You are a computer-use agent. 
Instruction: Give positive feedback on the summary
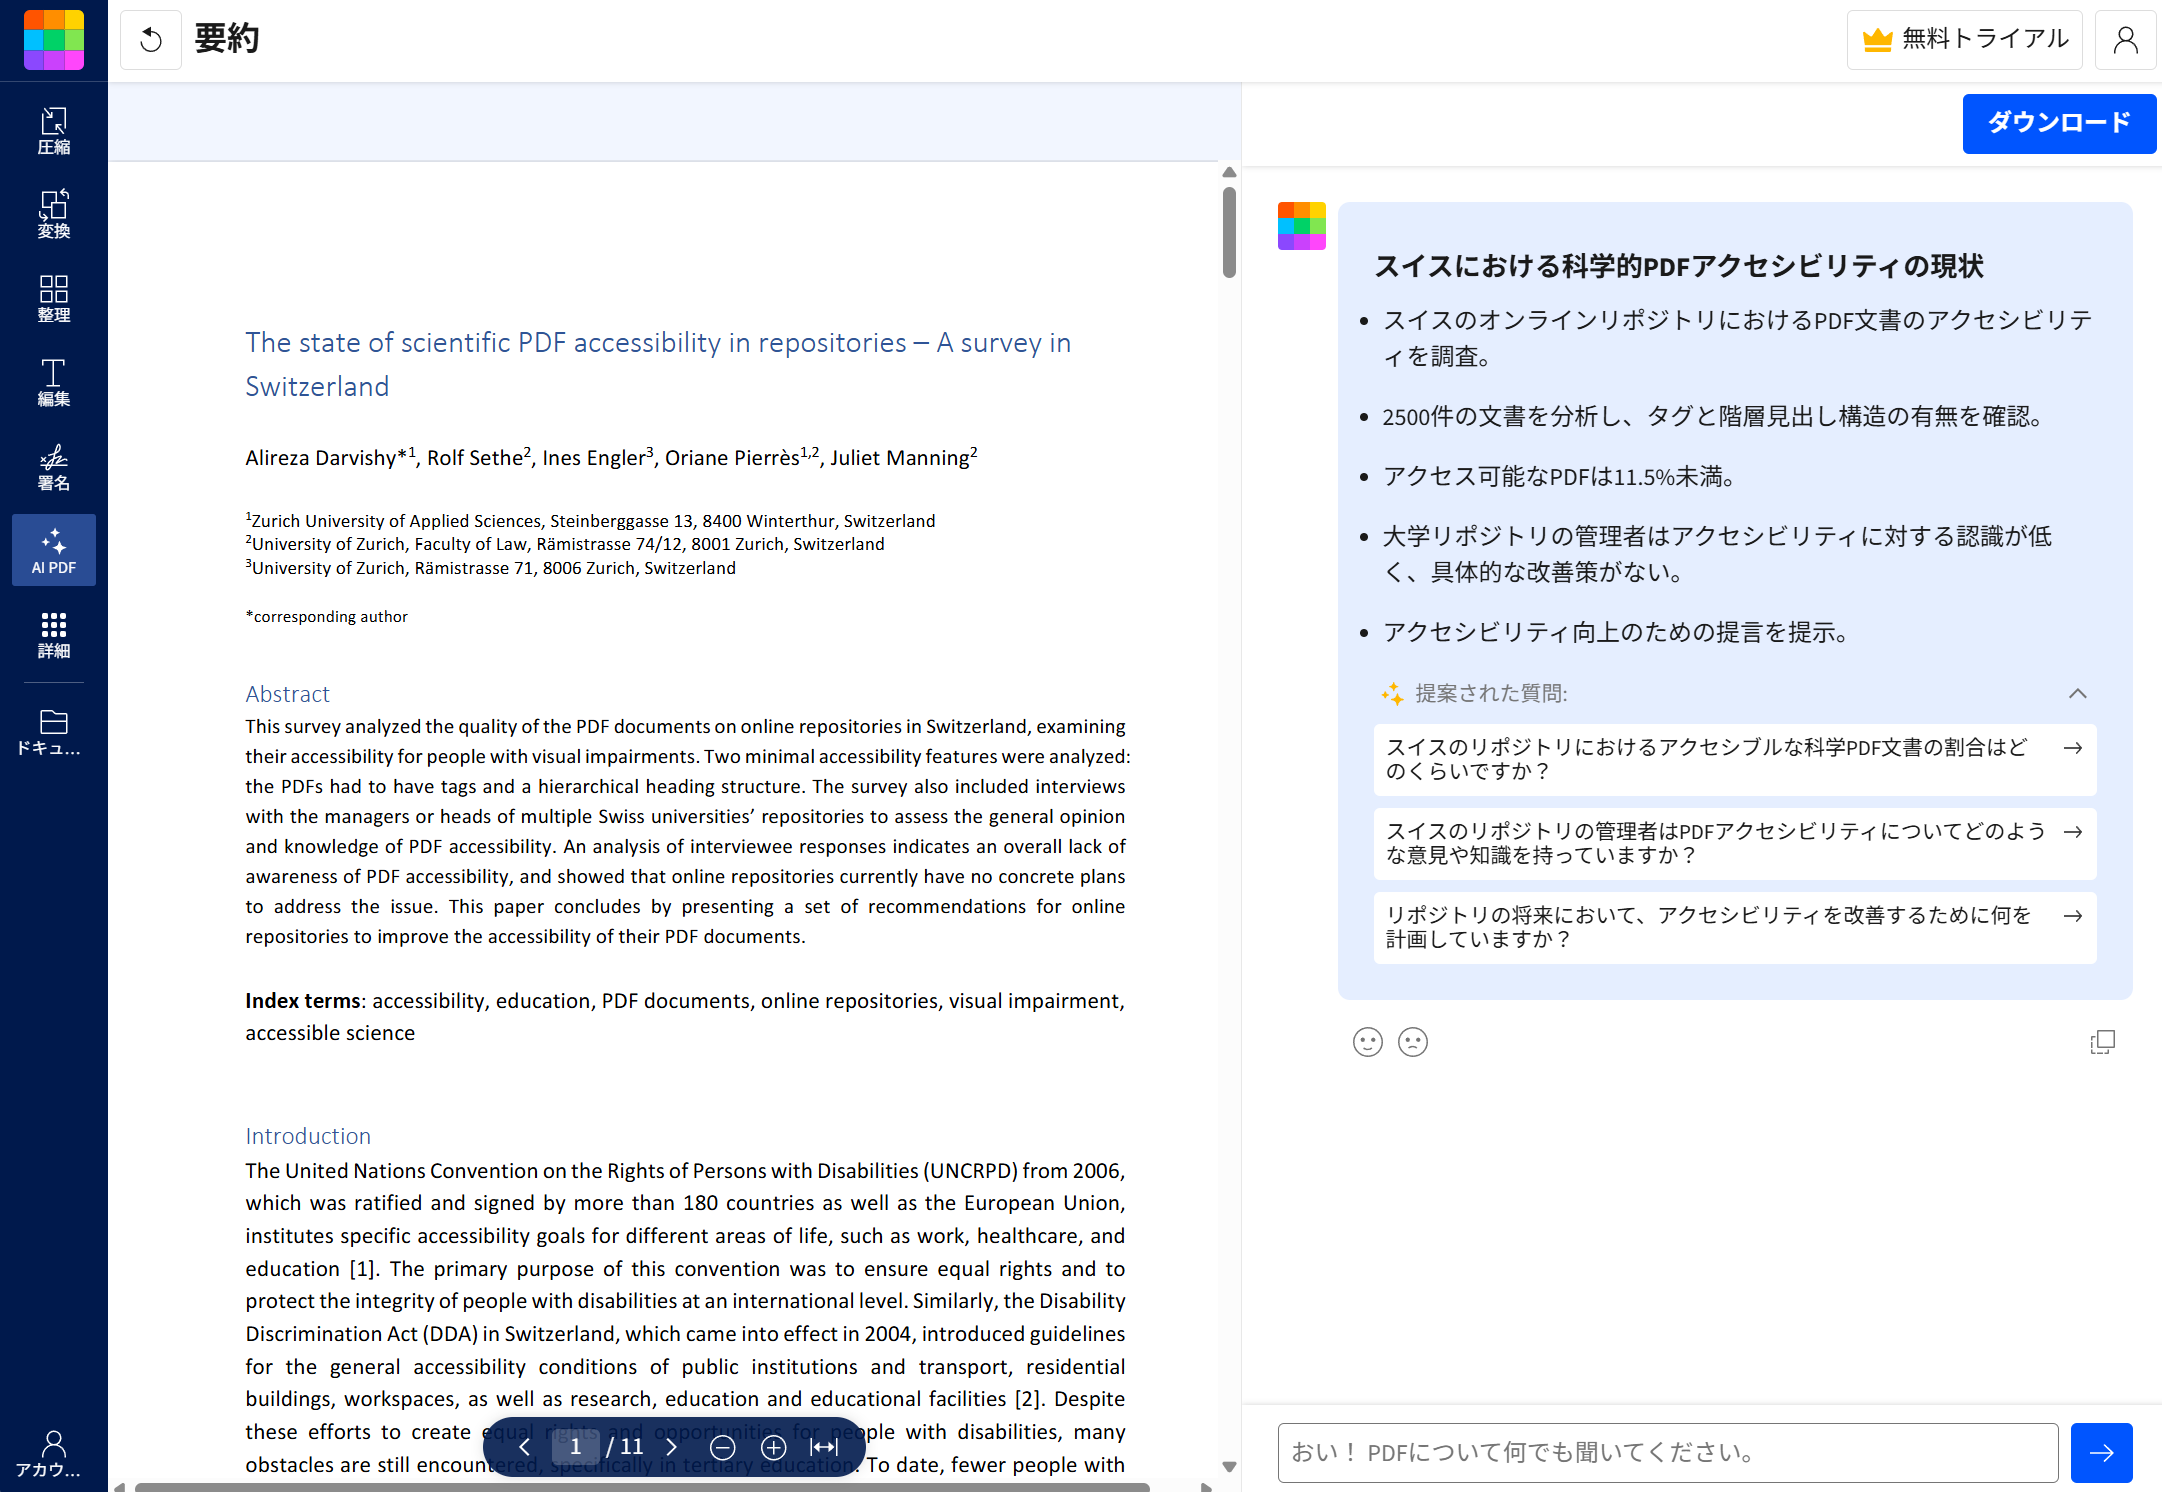click(1367, 1042)
